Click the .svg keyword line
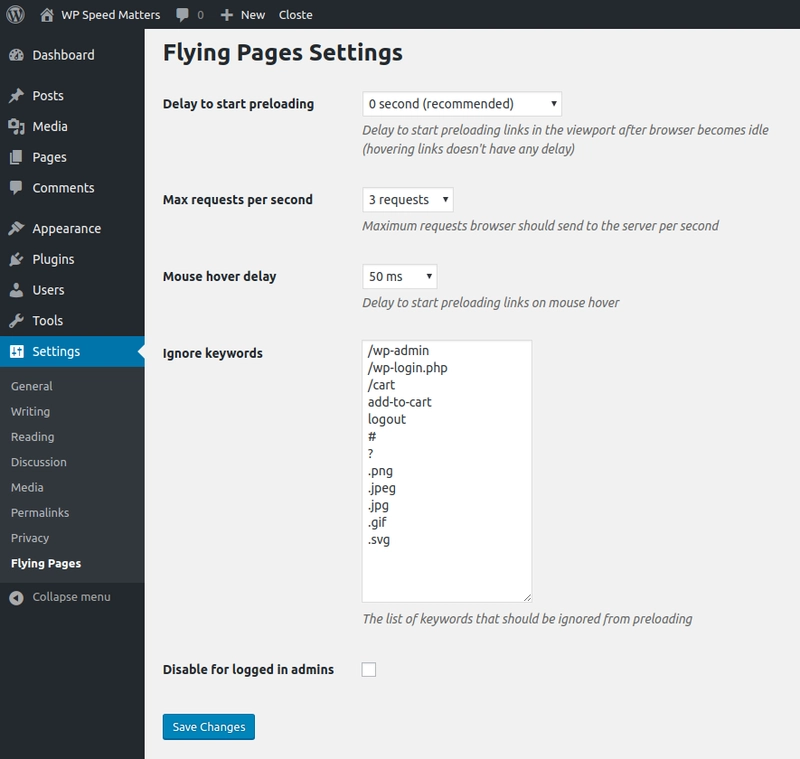Image resolution: width=800 pixels, height=759 pixels. (x=379, y=540)
